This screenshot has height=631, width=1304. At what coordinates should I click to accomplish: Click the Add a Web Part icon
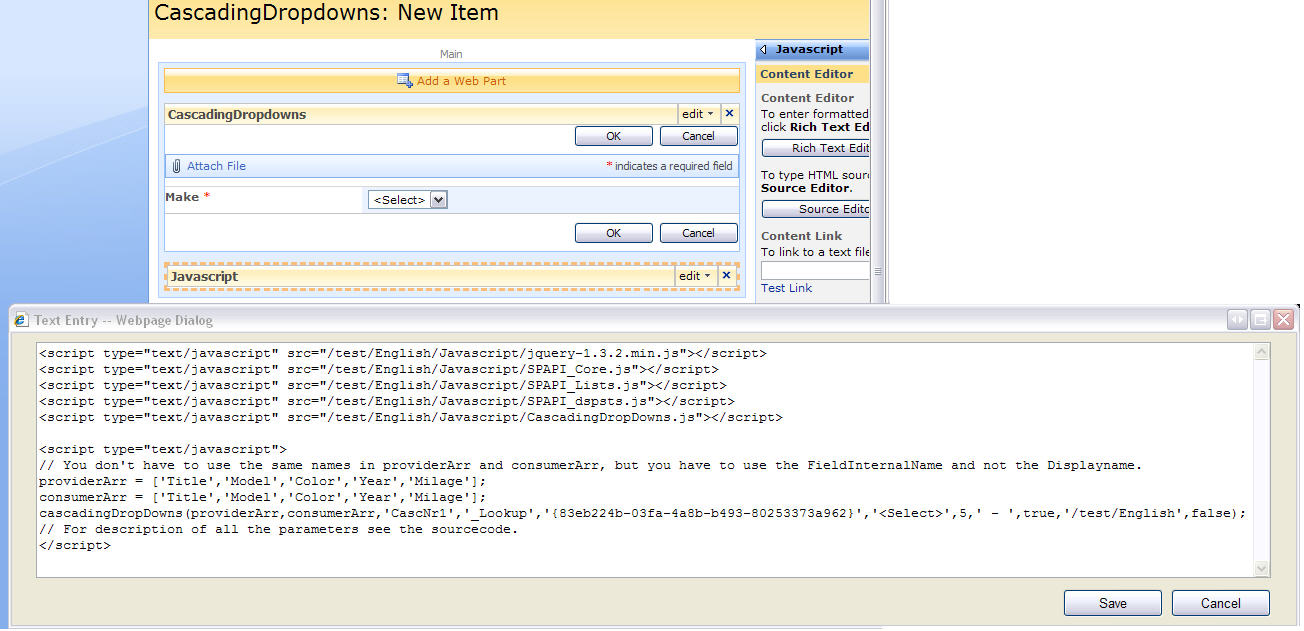click(x=405, y=81)
